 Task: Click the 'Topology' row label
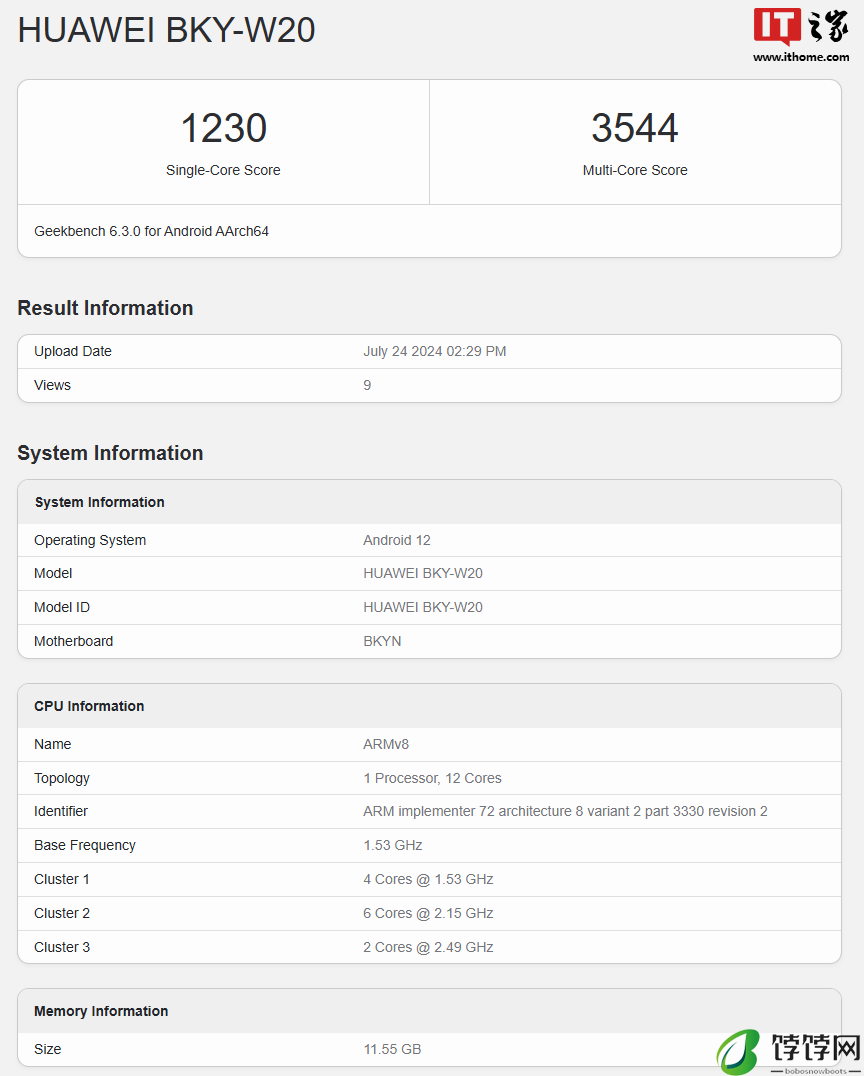(62, 778)
